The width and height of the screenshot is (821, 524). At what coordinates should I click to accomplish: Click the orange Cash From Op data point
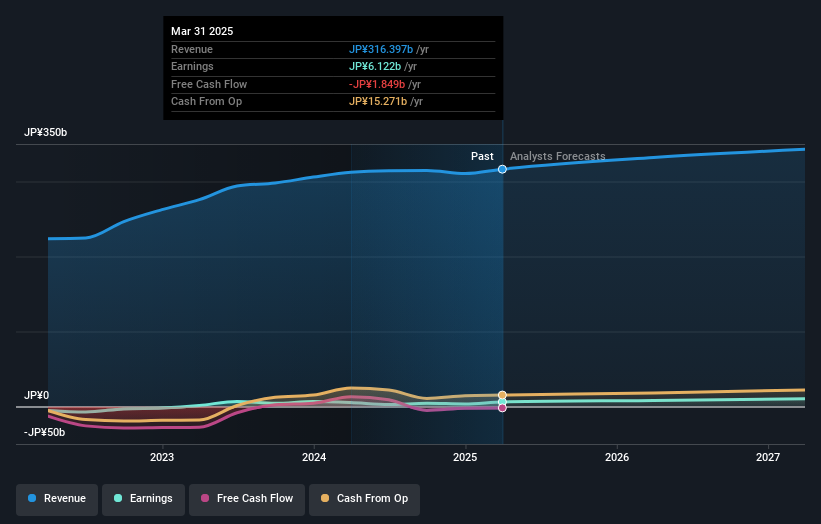click(502, 395)
